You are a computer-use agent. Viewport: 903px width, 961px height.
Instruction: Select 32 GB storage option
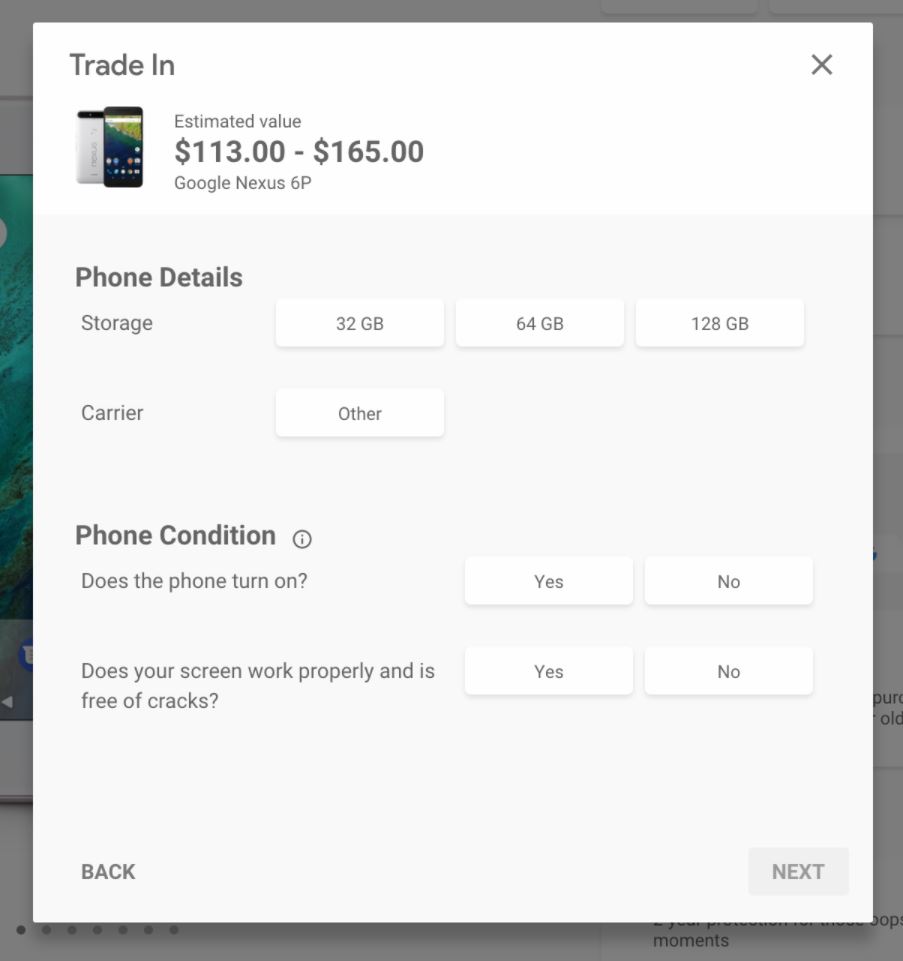360,323
